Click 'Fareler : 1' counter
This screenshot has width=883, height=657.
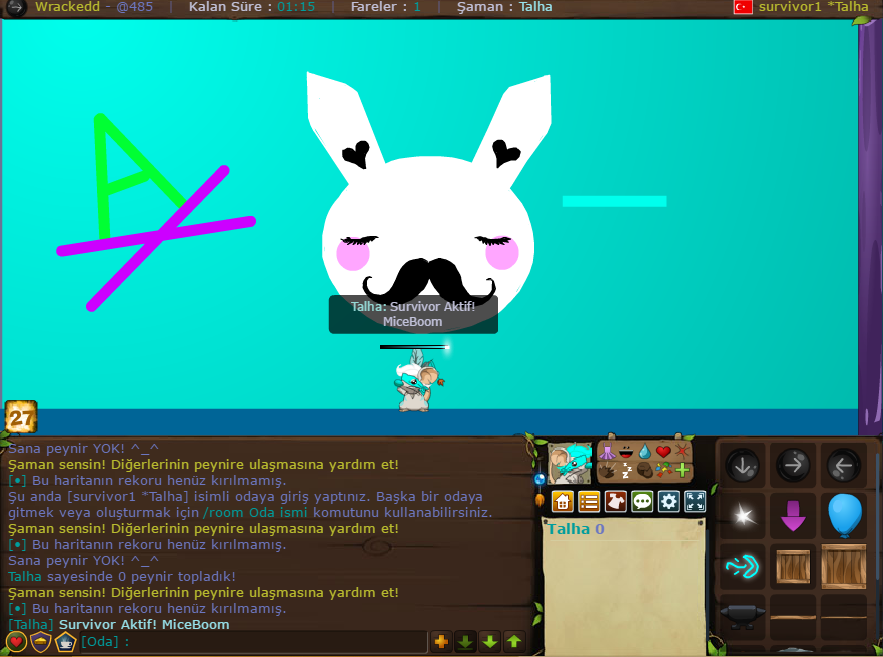point(386,7)
